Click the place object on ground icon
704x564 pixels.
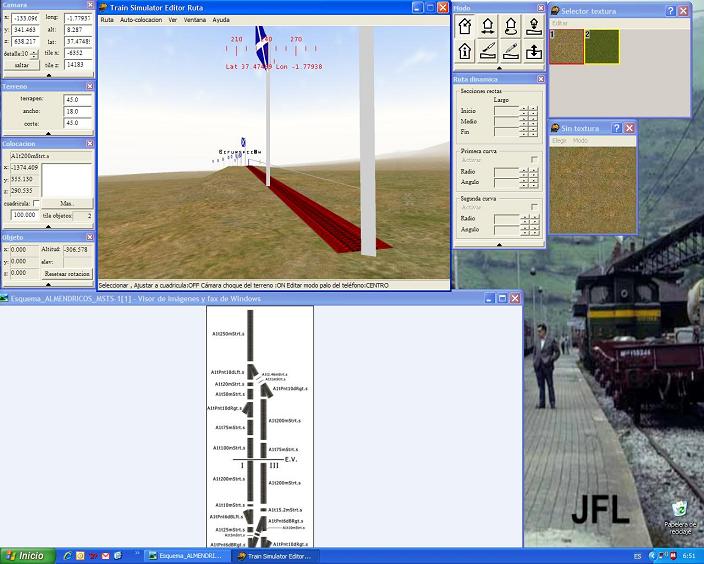[534, 26]
